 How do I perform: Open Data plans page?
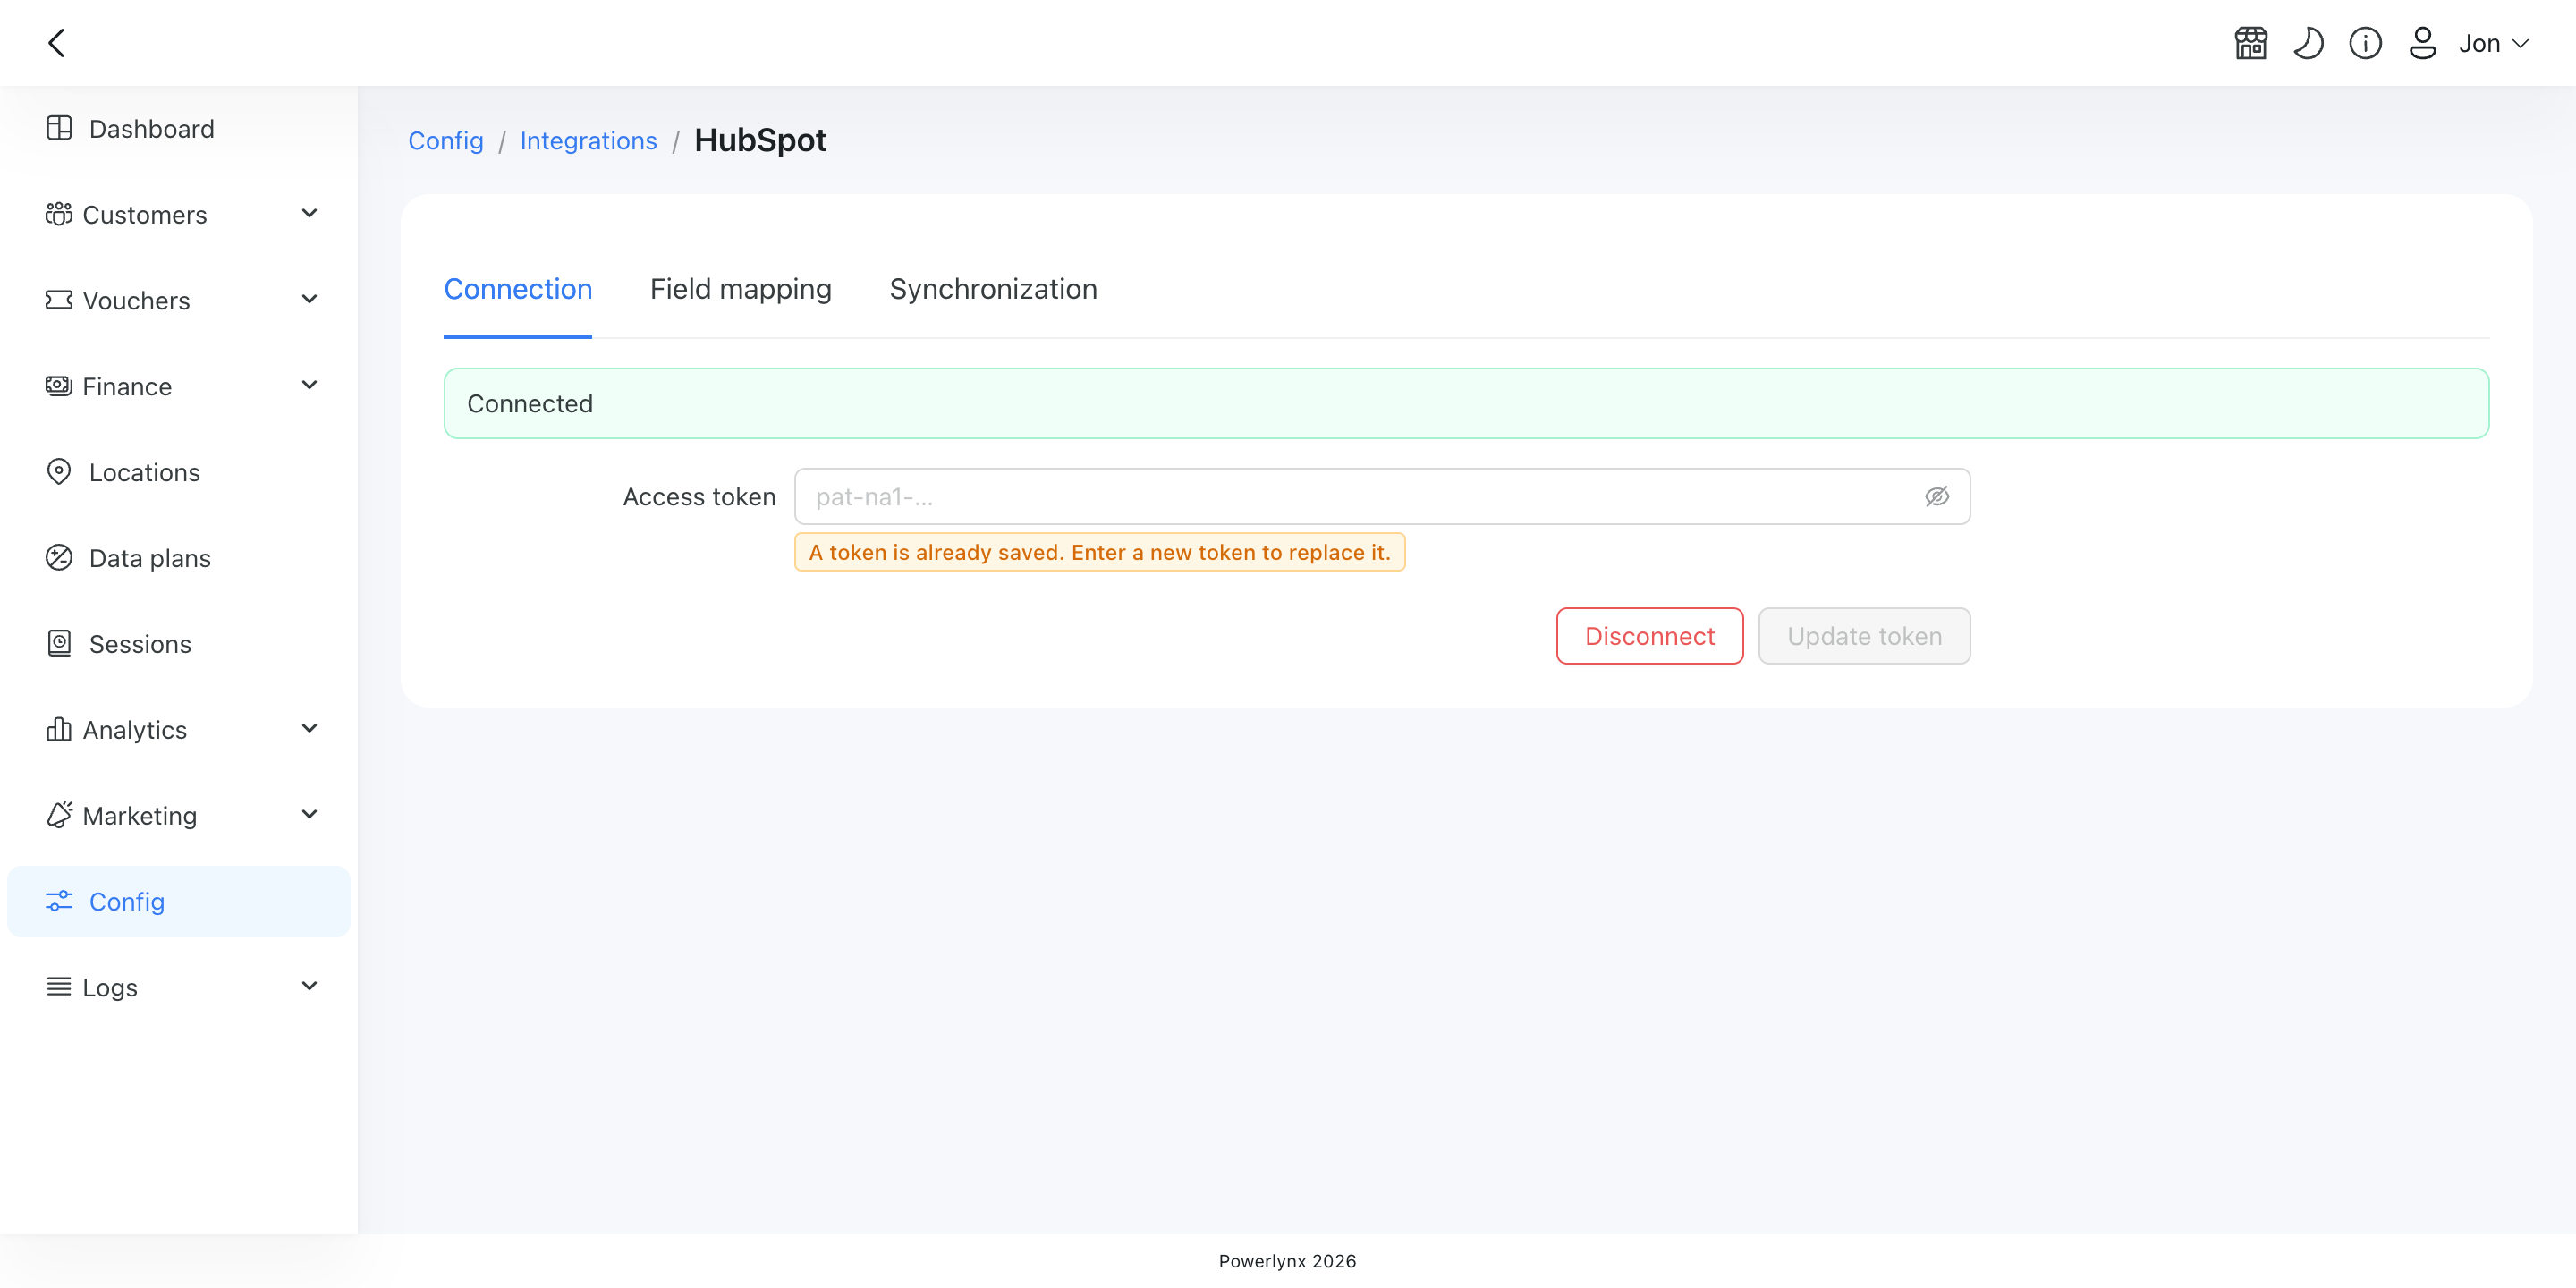pyautogui.click(x=179, y=558)
